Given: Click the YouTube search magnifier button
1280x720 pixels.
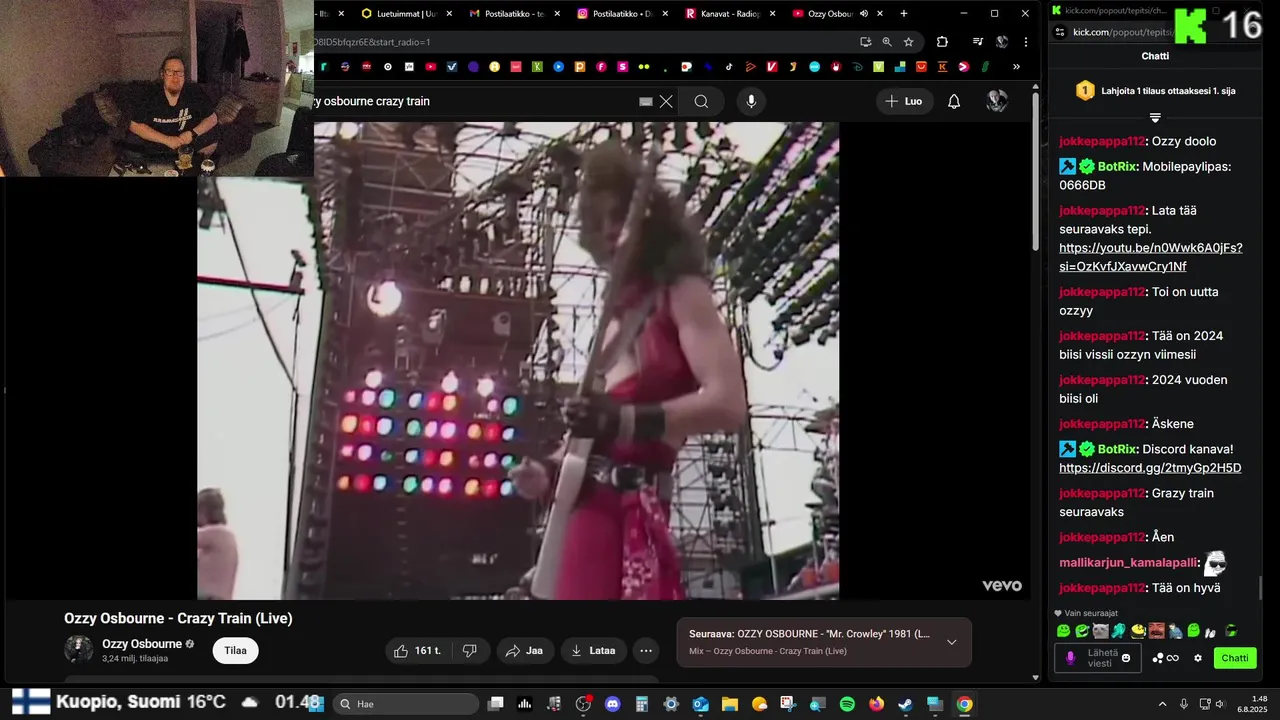Looking at the screenshot, I should tap(701, 101).
